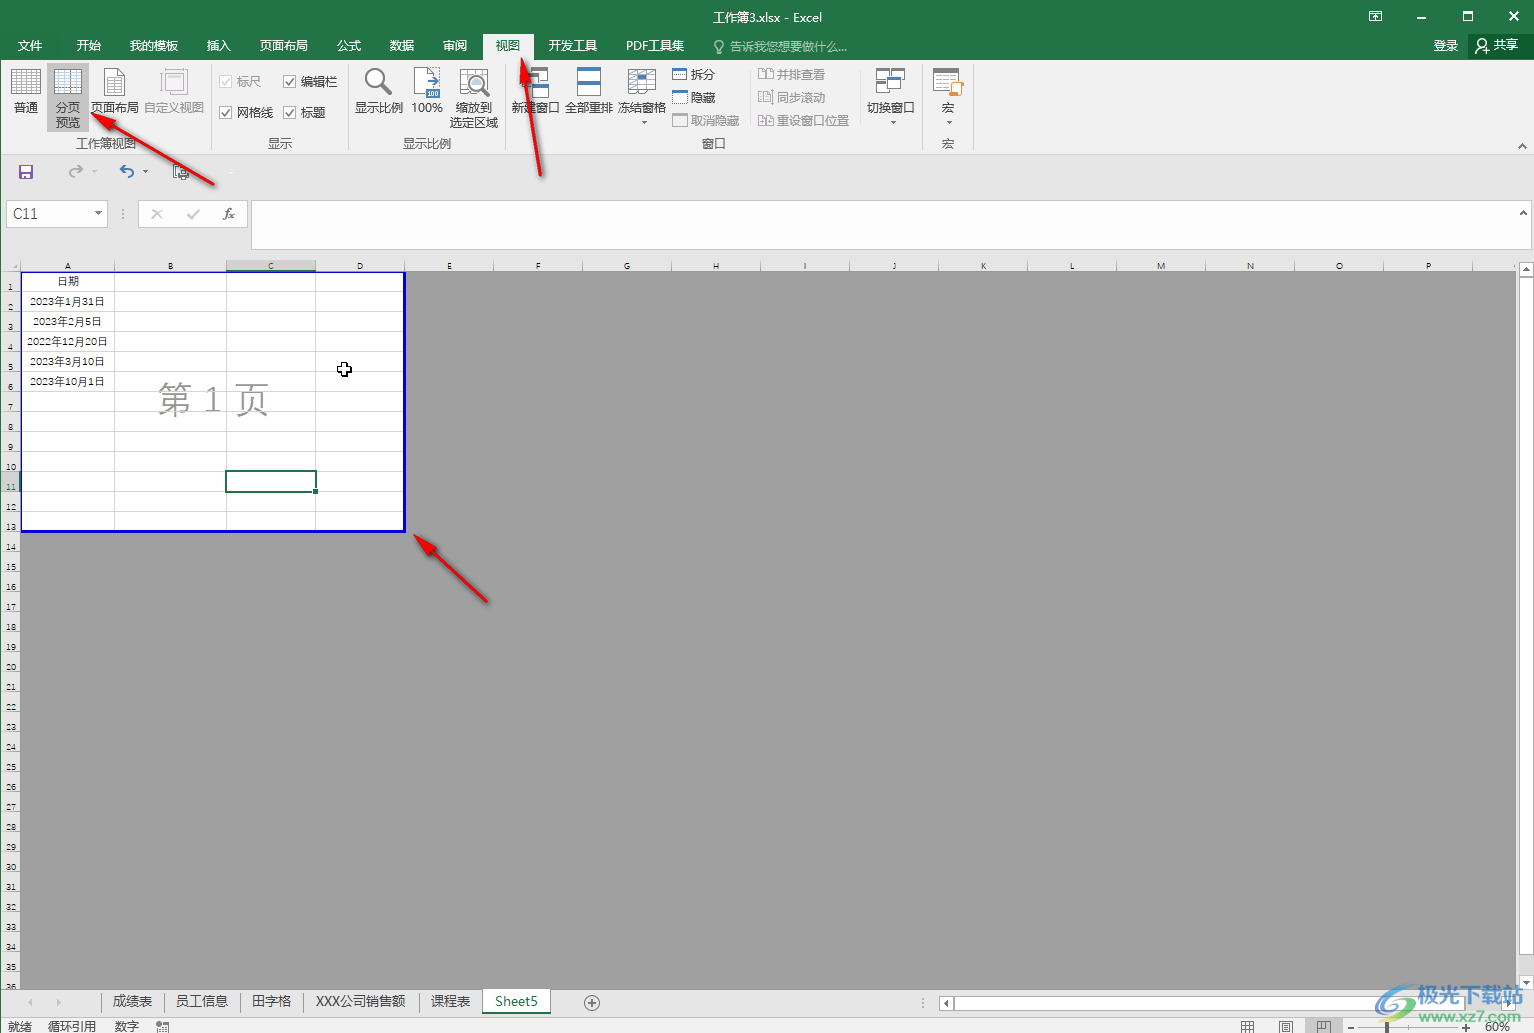The width and height of the screenshot is (1534, 1033).
Task: Switch to the PDF工具集 tab
Action: (x=655, y=46)
